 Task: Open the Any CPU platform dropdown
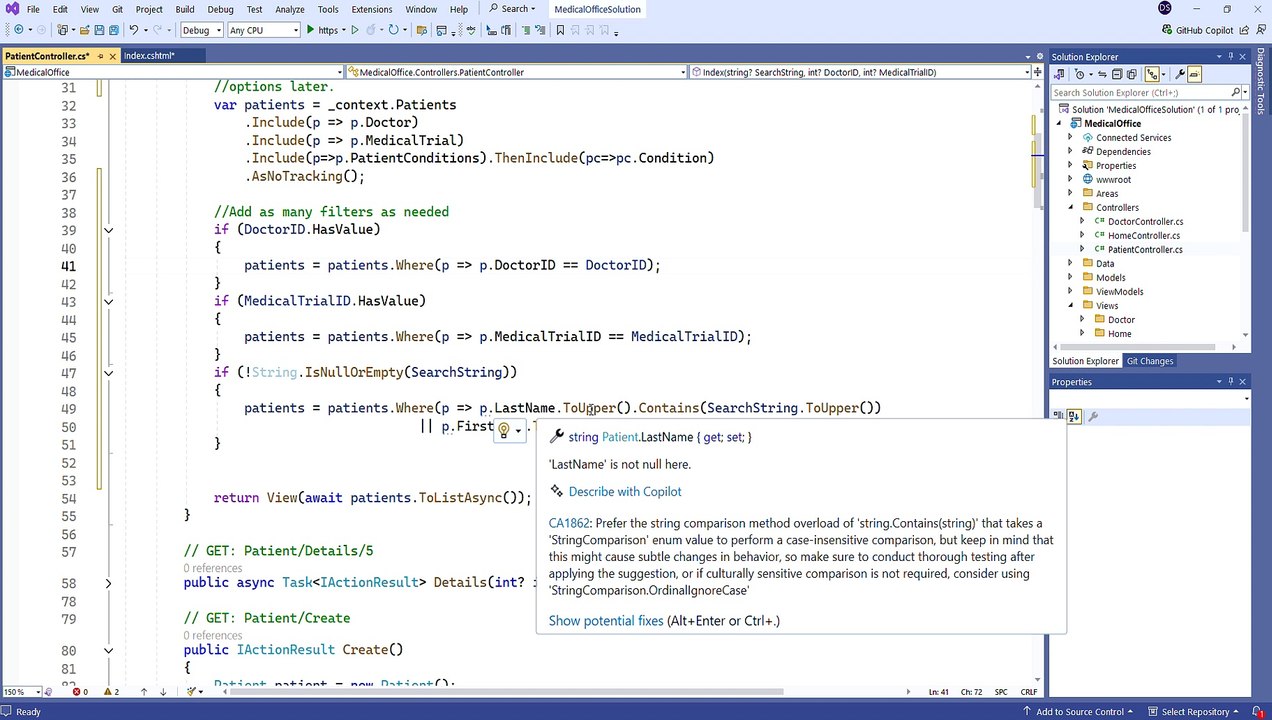295,30
